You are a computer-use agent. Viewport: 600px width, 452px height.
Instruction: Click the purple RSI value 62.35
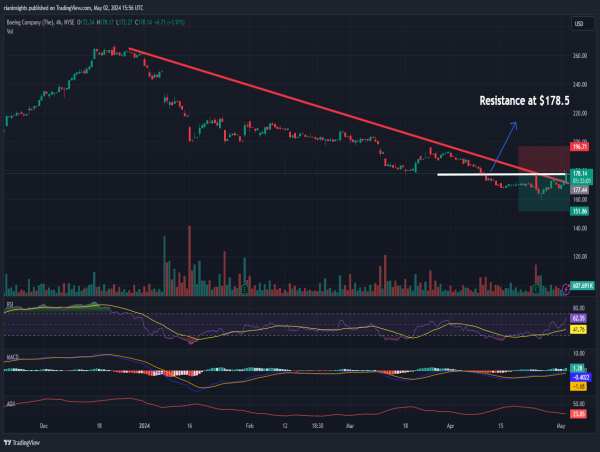point(578,318)
